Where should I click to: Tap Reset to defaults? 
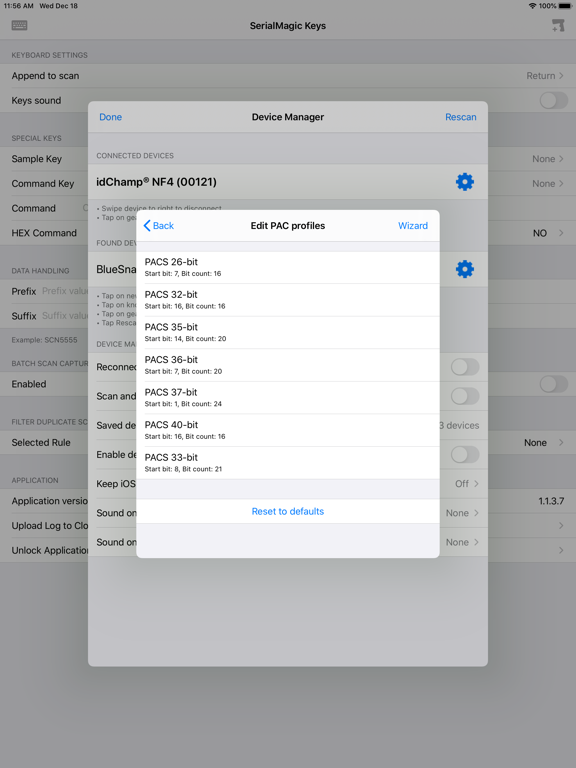[288, 511]
